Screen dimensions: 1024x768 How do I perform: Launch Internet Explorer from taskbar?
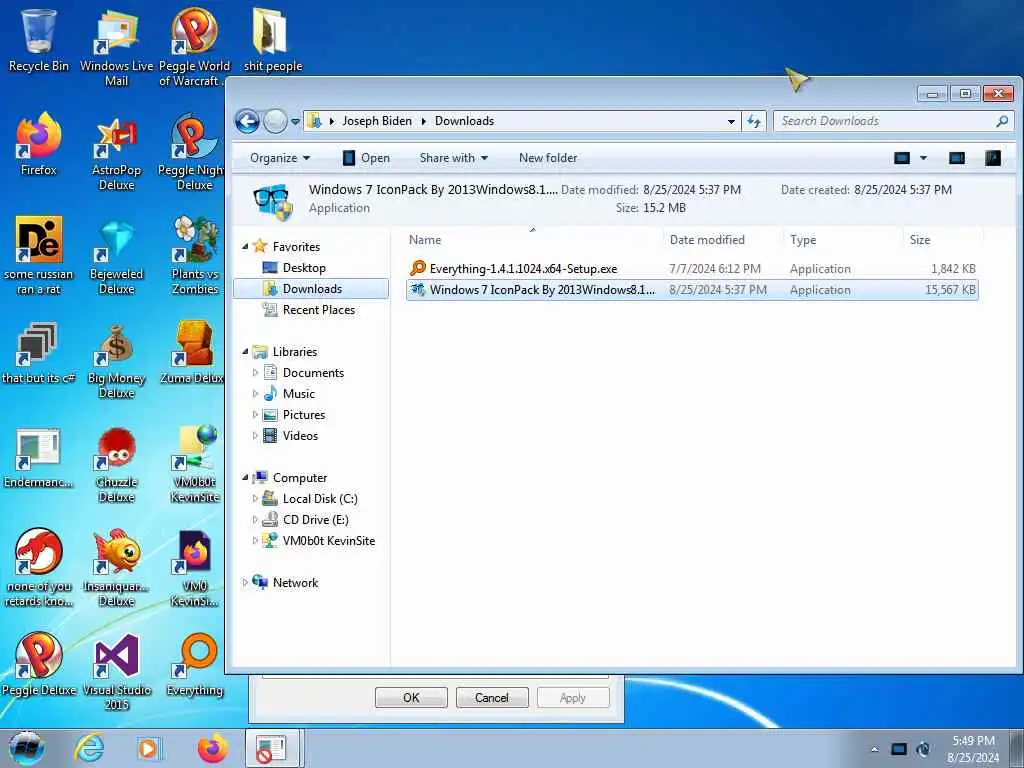[89, 748]
